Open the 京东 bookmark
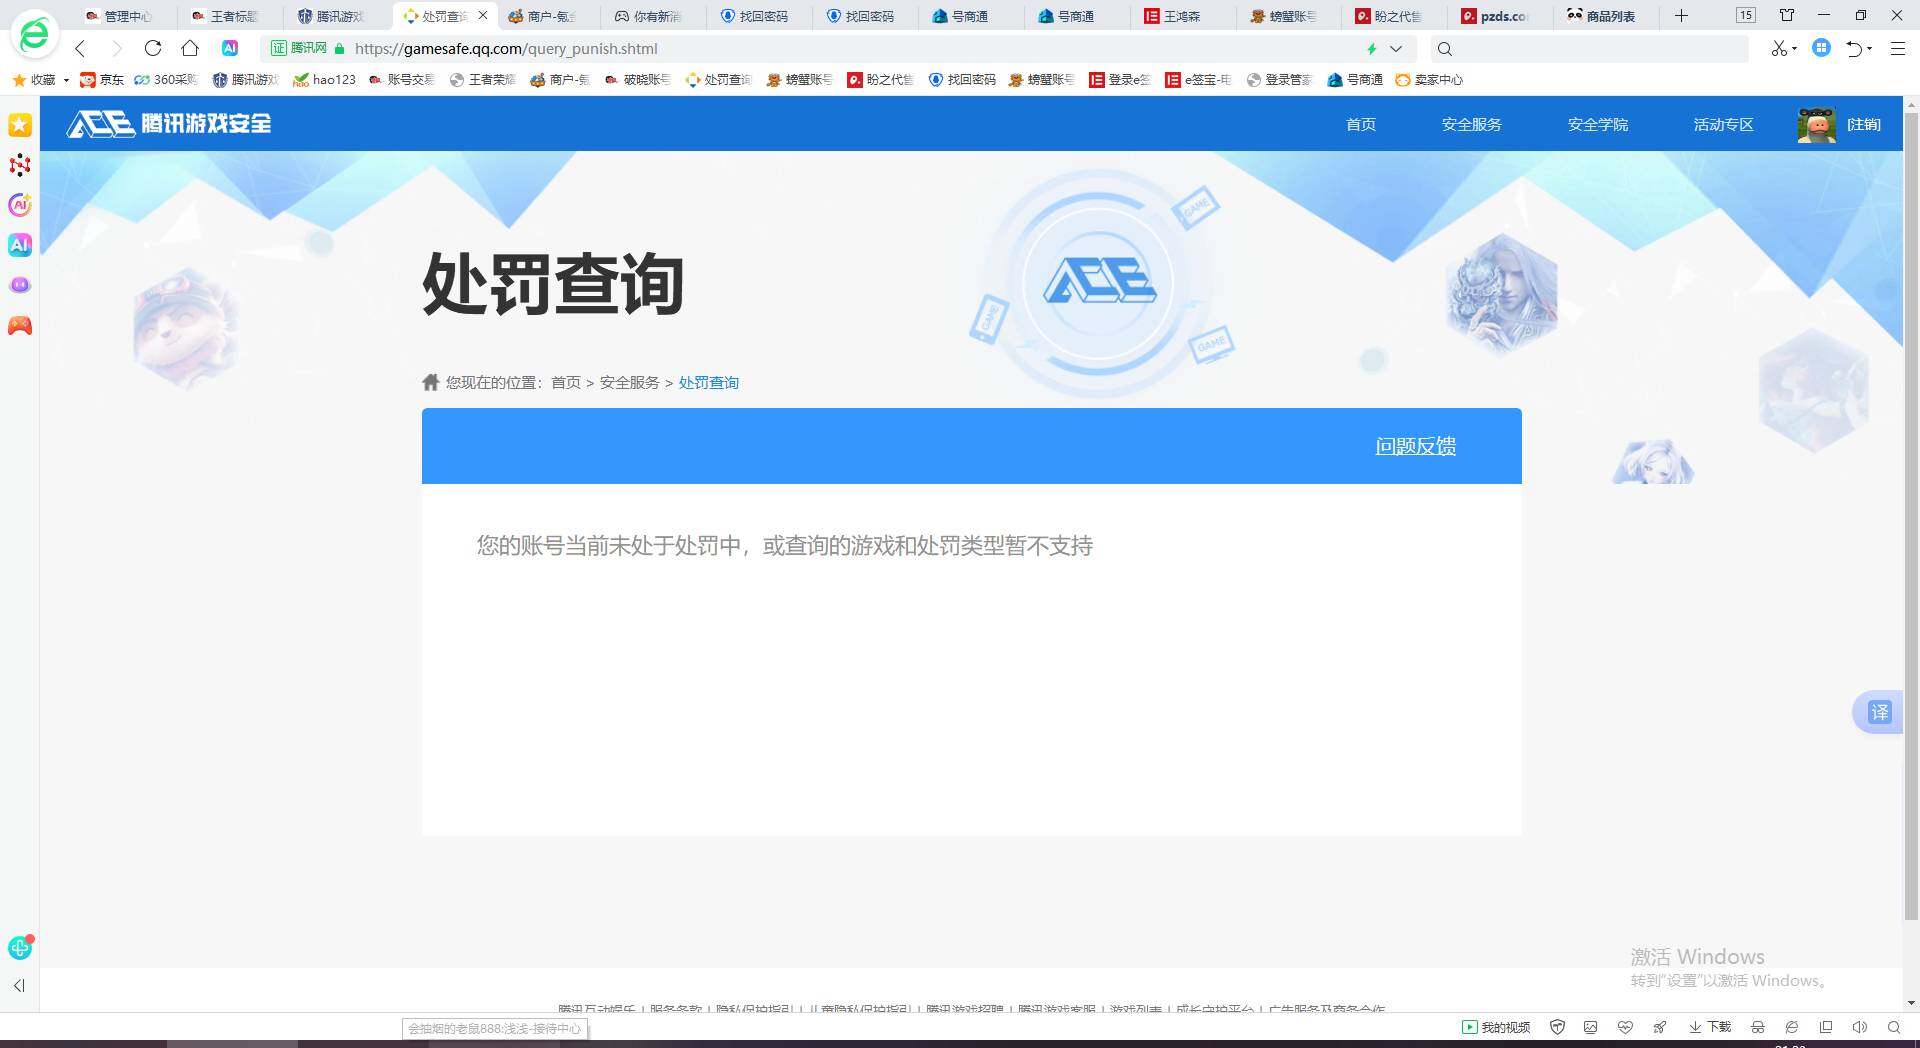The width and height of the screenshot is (1920, 1048). pos(102,80)
